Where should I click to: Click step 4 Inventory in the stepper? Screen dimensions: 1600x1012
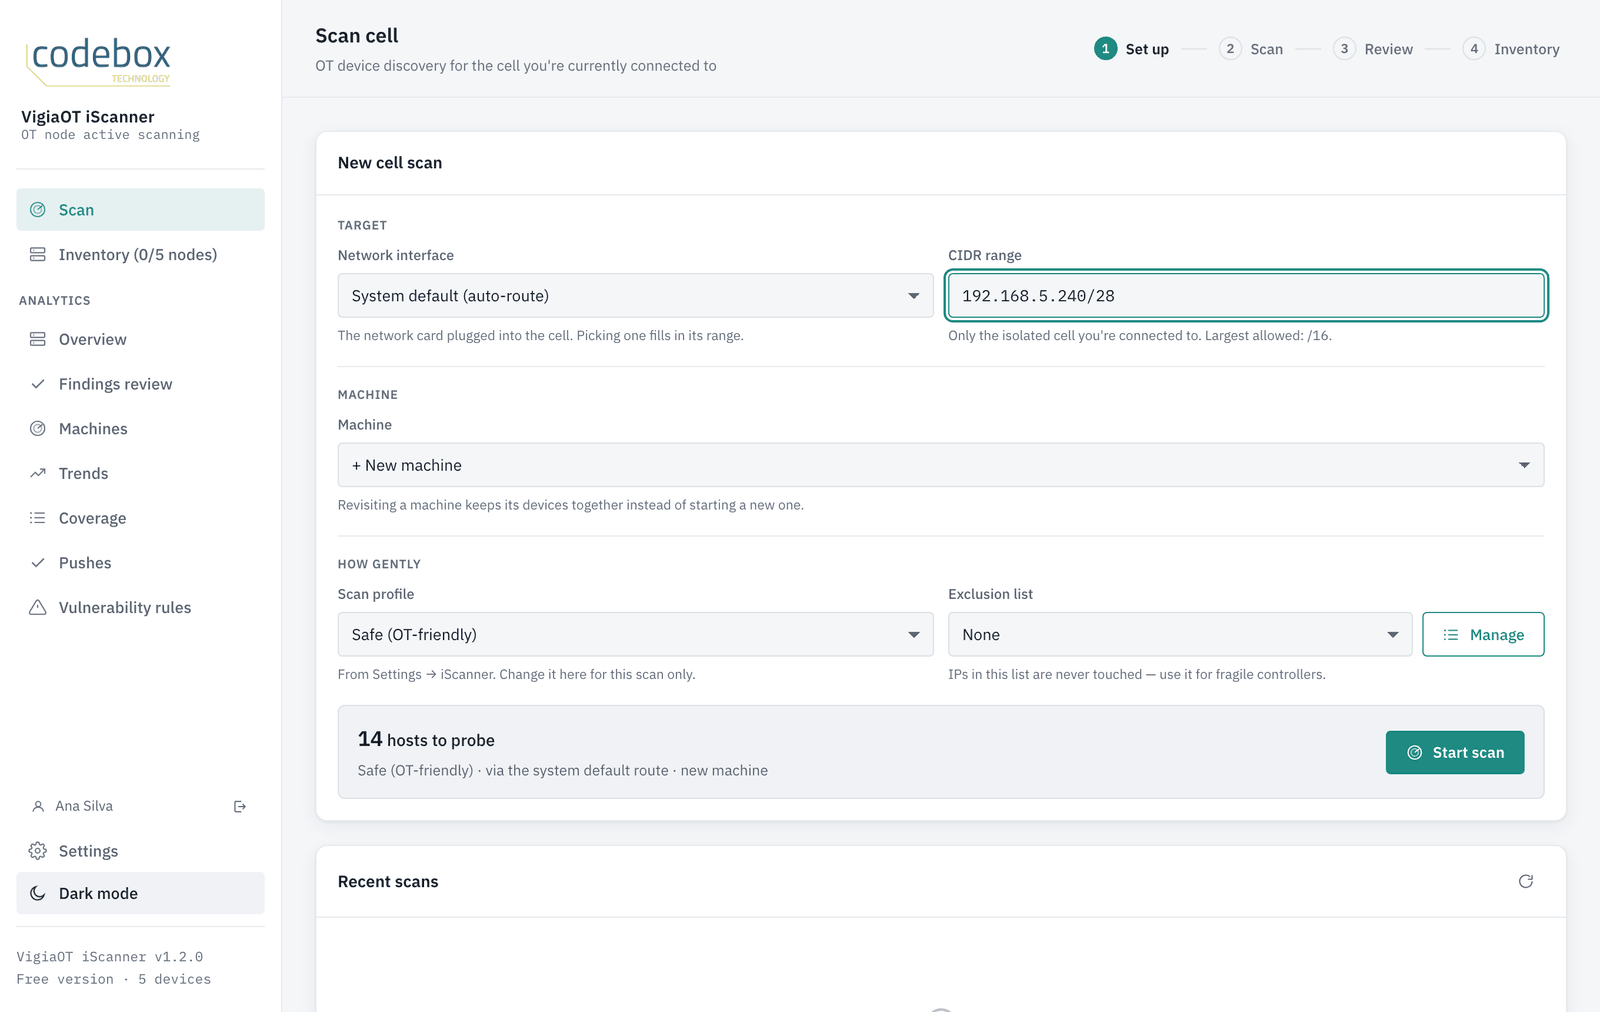[x=1511, y=49]
